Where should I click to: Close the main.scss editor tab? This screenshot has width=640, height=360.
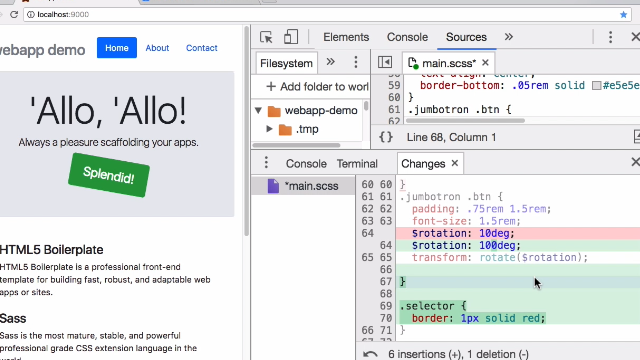(485, 62)
